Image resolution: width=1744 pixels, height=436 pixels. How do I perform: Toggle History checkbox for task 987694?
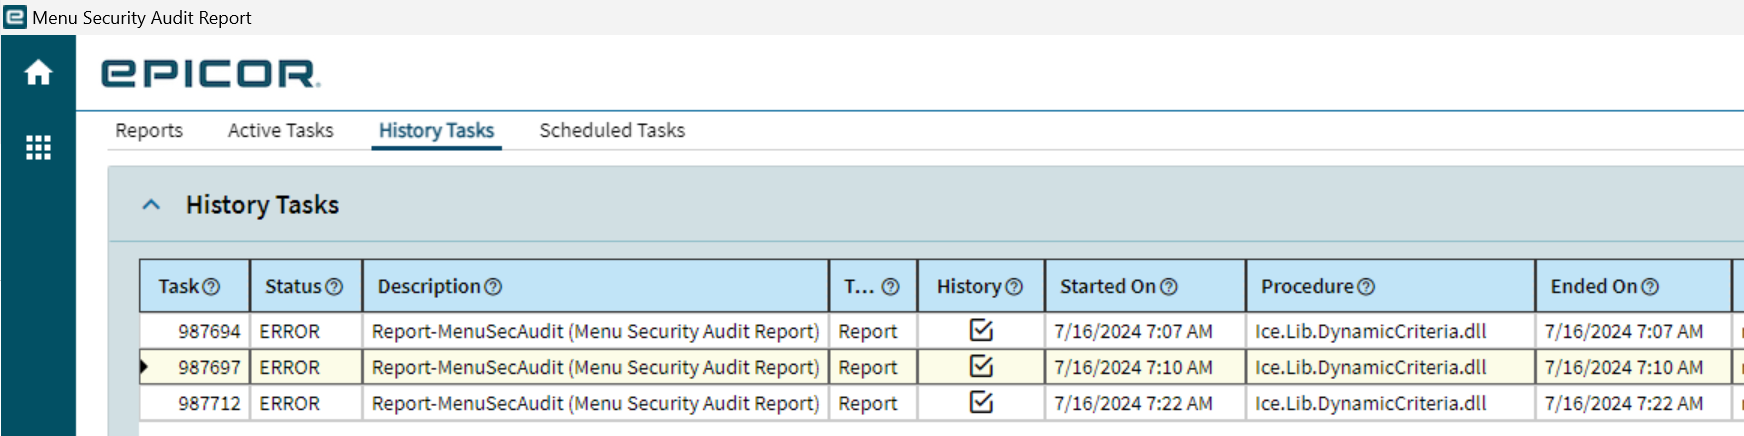pos(982,330)
